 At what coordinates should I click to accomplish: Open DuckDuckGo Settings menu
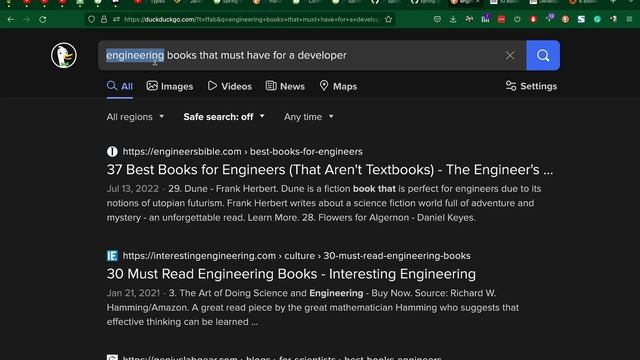click(x=531, y=86)
